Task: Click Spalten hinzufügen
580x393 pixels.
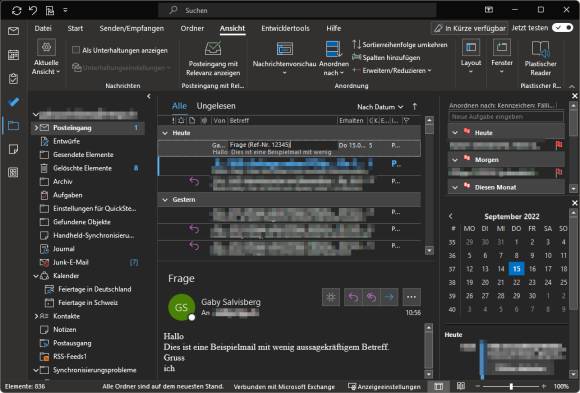Action: [x=386, y=57]
